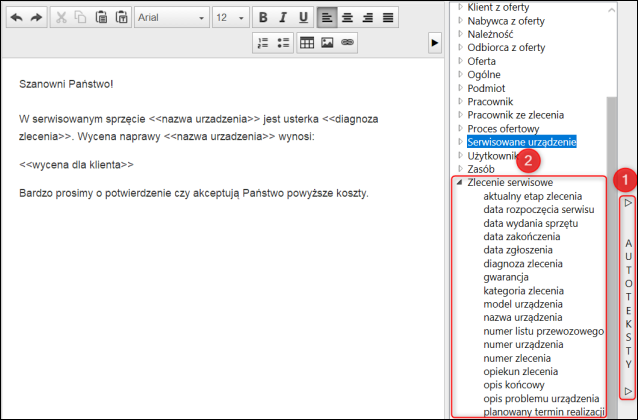Collapse the AUTOTEKSTY side panel tab

(628, 297)
